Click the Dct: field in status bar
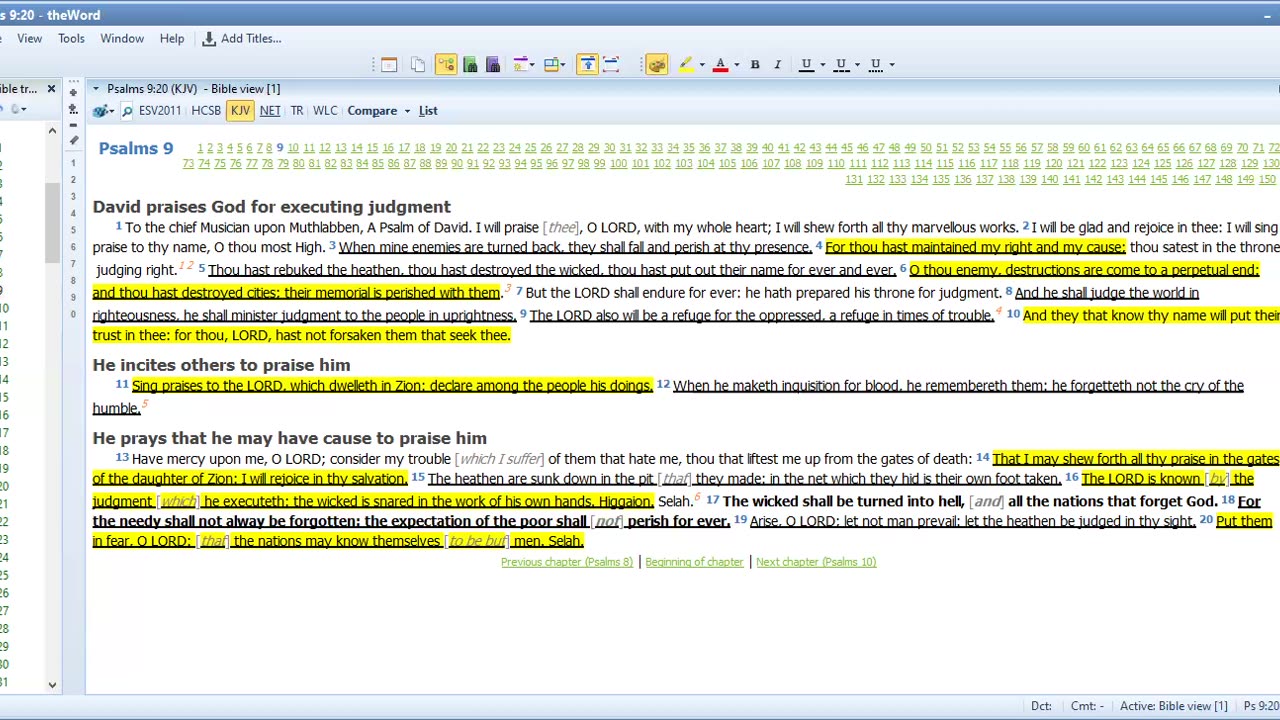Screen dimensions: 1280x720 click(x=1041, y=706)
